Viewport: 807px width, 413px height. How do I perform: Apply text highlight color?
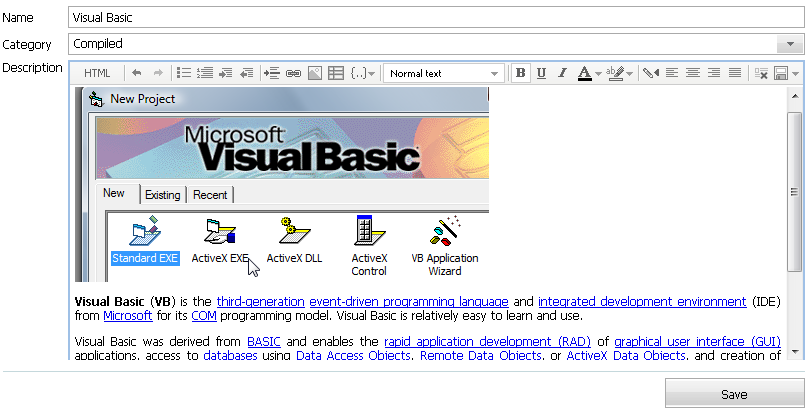point(615,73)
